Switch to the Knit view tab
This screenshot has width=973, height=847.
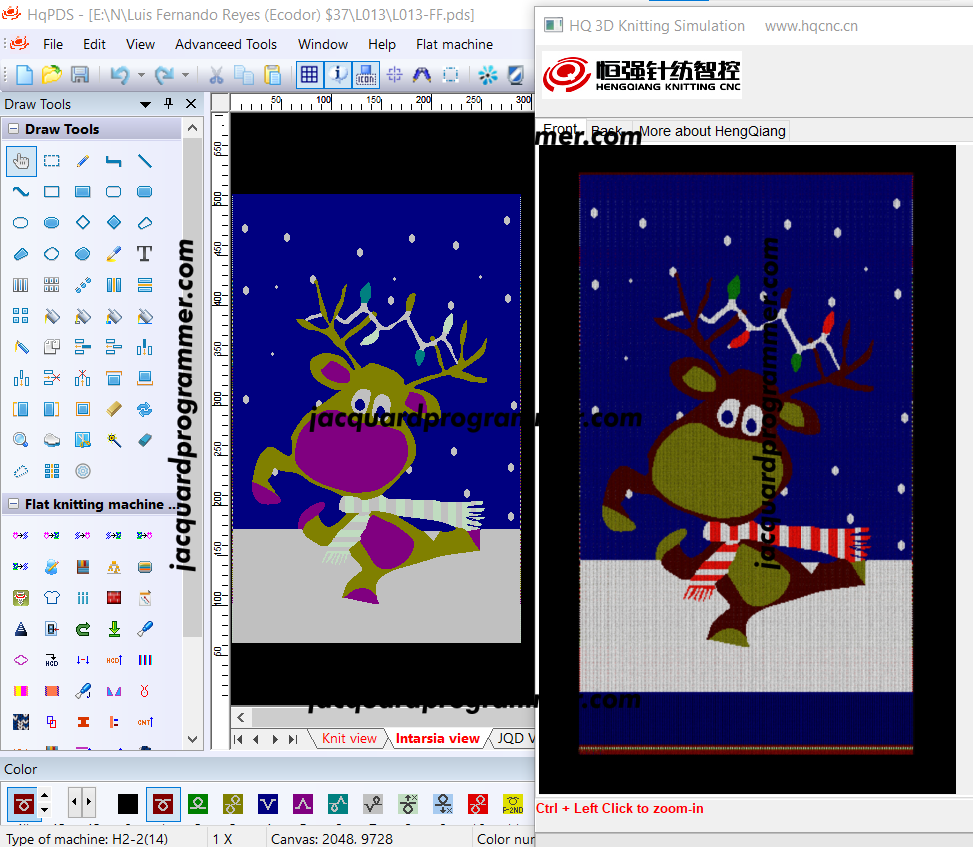349,738
